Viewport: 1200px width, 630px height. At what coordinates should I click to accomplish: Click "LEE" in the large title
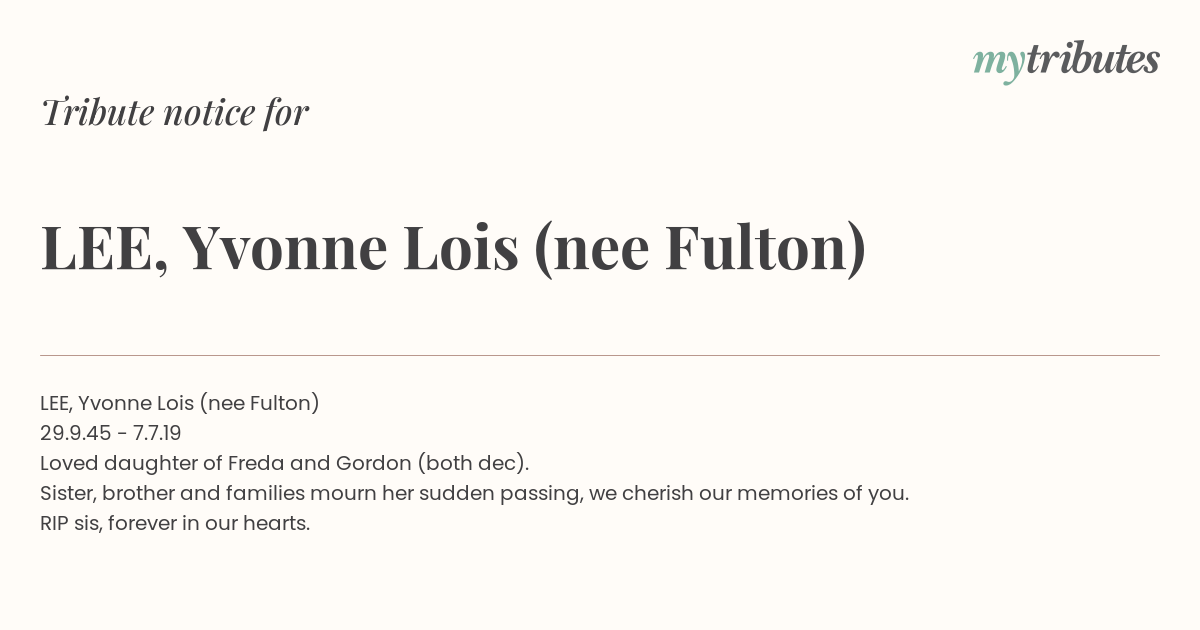point(95,250)
